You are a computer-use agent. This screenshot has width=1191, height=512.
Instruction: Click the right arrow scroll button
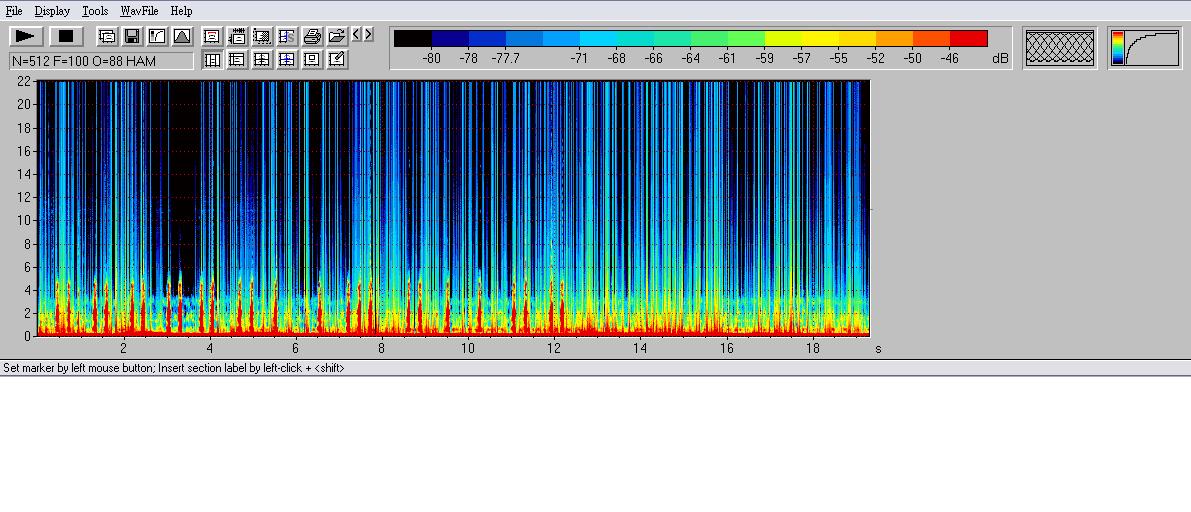368,35
